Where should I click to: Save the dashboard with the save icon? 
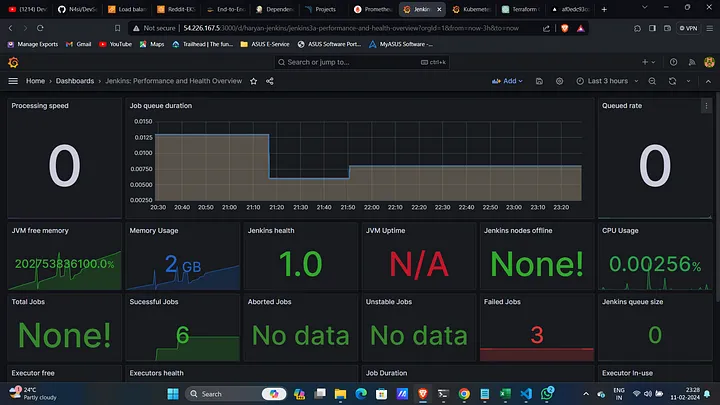(x=539, y=81)
